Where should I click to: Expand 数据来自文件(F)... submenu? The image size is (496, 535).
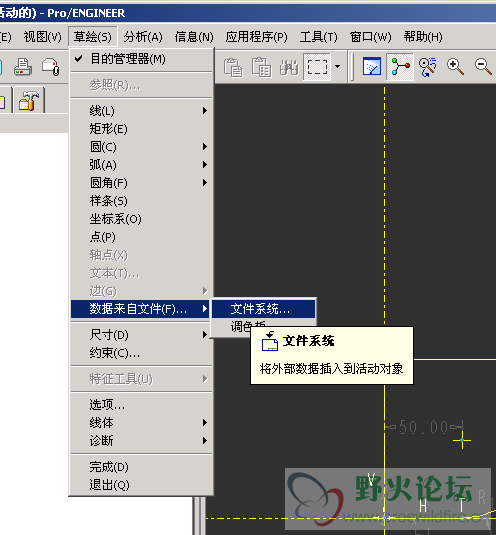(x=140, y=309)
